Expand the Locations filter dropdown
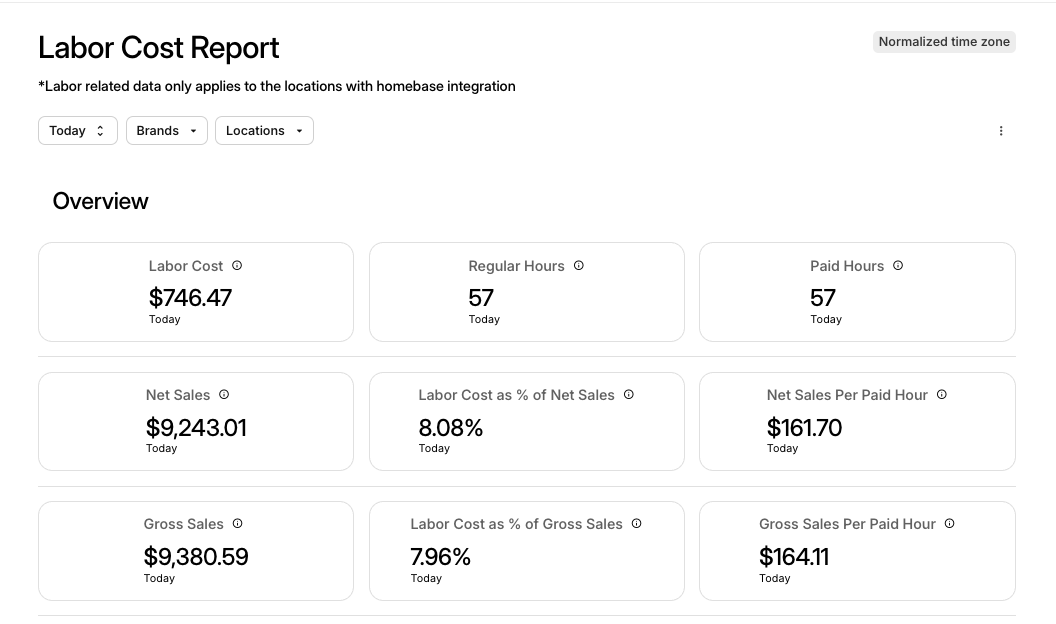 265,131
